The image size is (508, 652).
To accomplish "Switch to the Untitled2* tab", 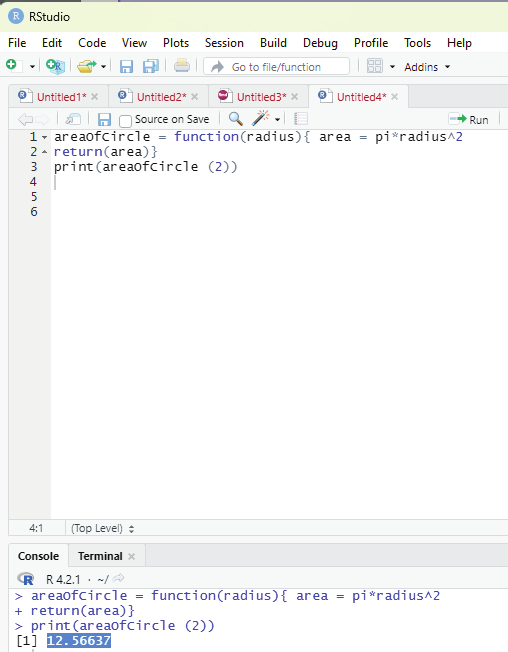I will tap(161, 97).
